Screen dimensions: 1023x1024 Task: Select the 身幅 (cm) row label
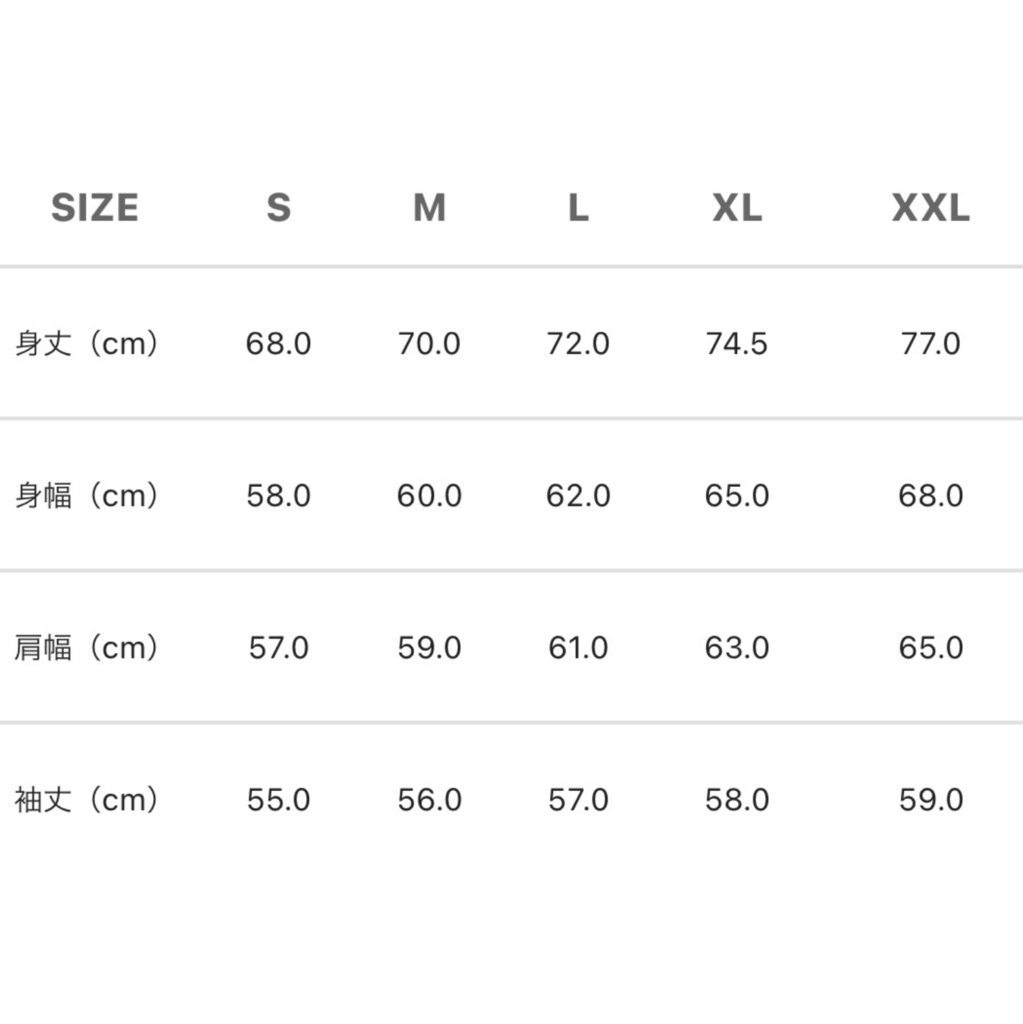pos(87,496)
